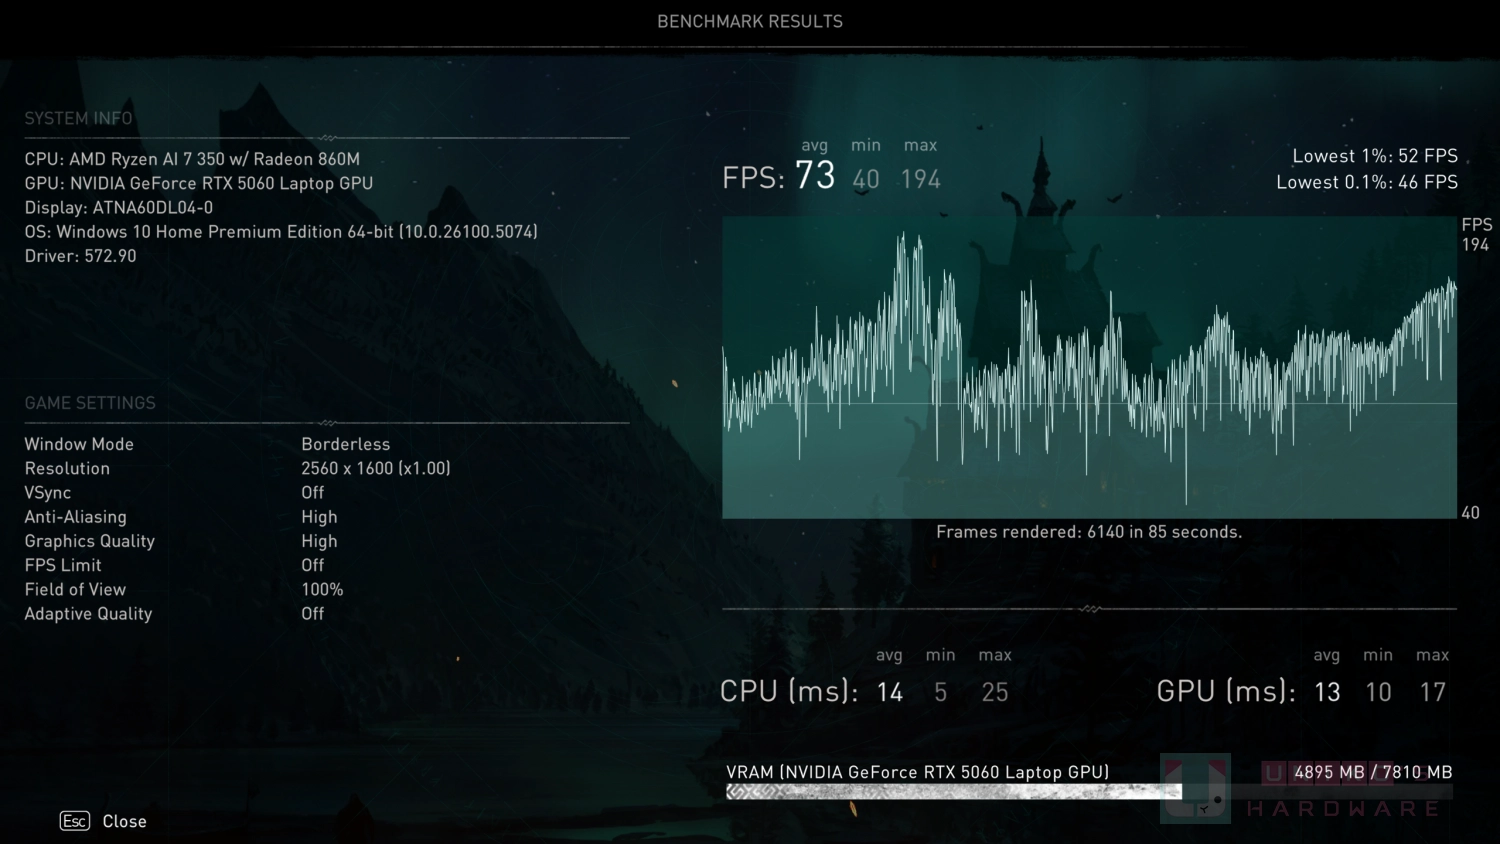Screen dimensions: 1500x844
Task: Click the Driver: 572.90 line
Action: click(80, 256)
